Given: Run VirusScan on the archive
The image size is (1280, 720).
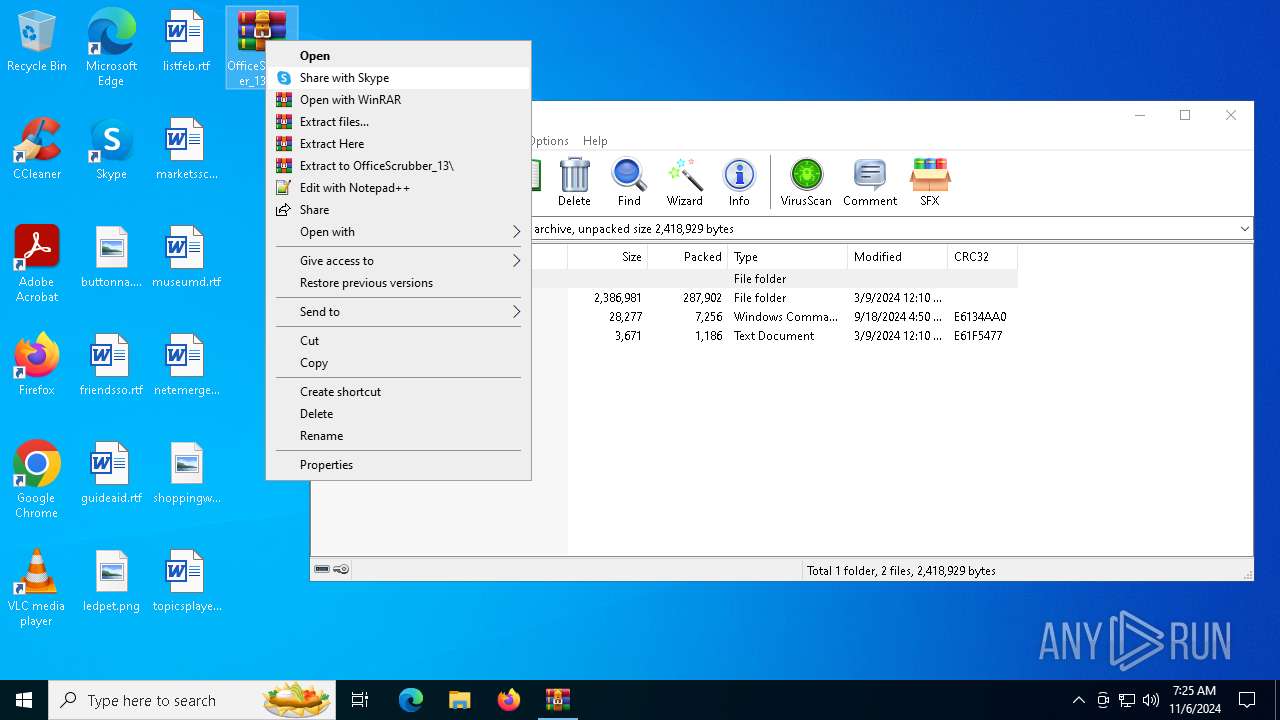Looking at the screenshot, I should [x=806, y=182].
